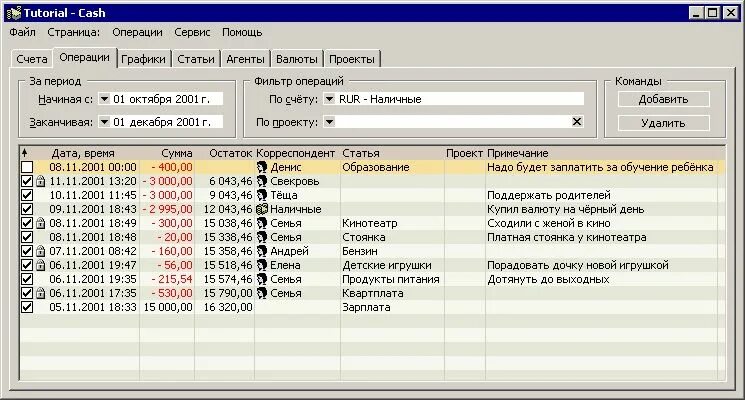
Task: Click the sort arrow column header icon
Action: click(x=25, y=153)
